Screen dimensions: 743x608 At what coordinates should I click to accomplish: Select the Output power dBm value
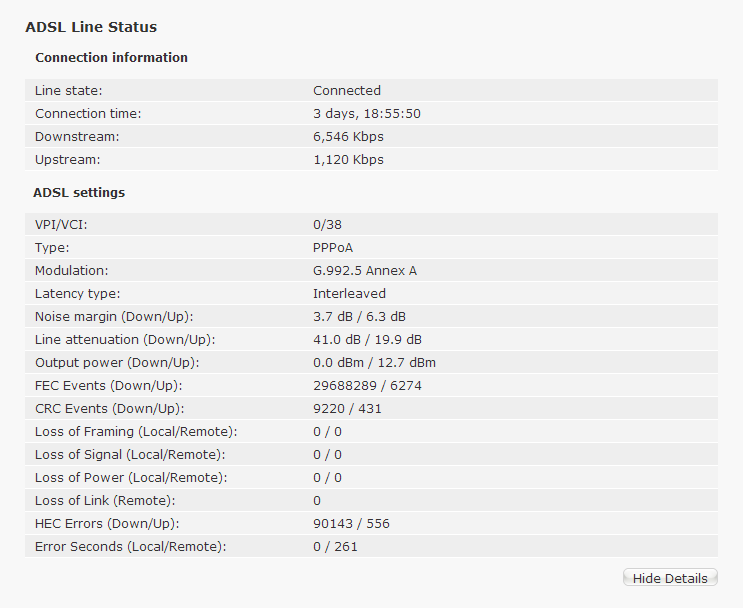coord(374,363)
